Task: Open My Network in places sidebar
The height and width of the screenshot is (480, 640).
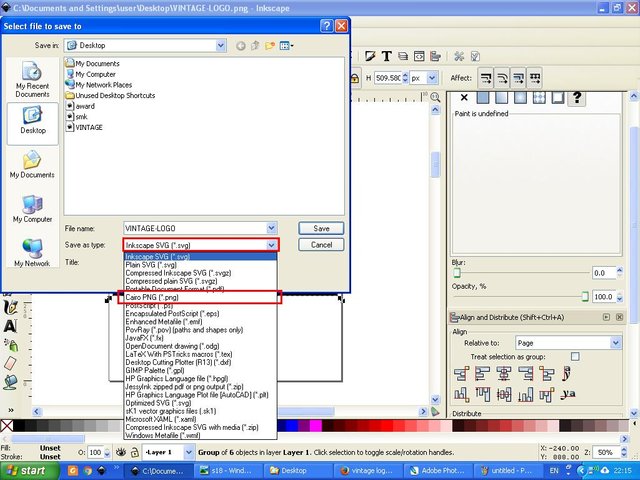Action: (x=32, y=253)
